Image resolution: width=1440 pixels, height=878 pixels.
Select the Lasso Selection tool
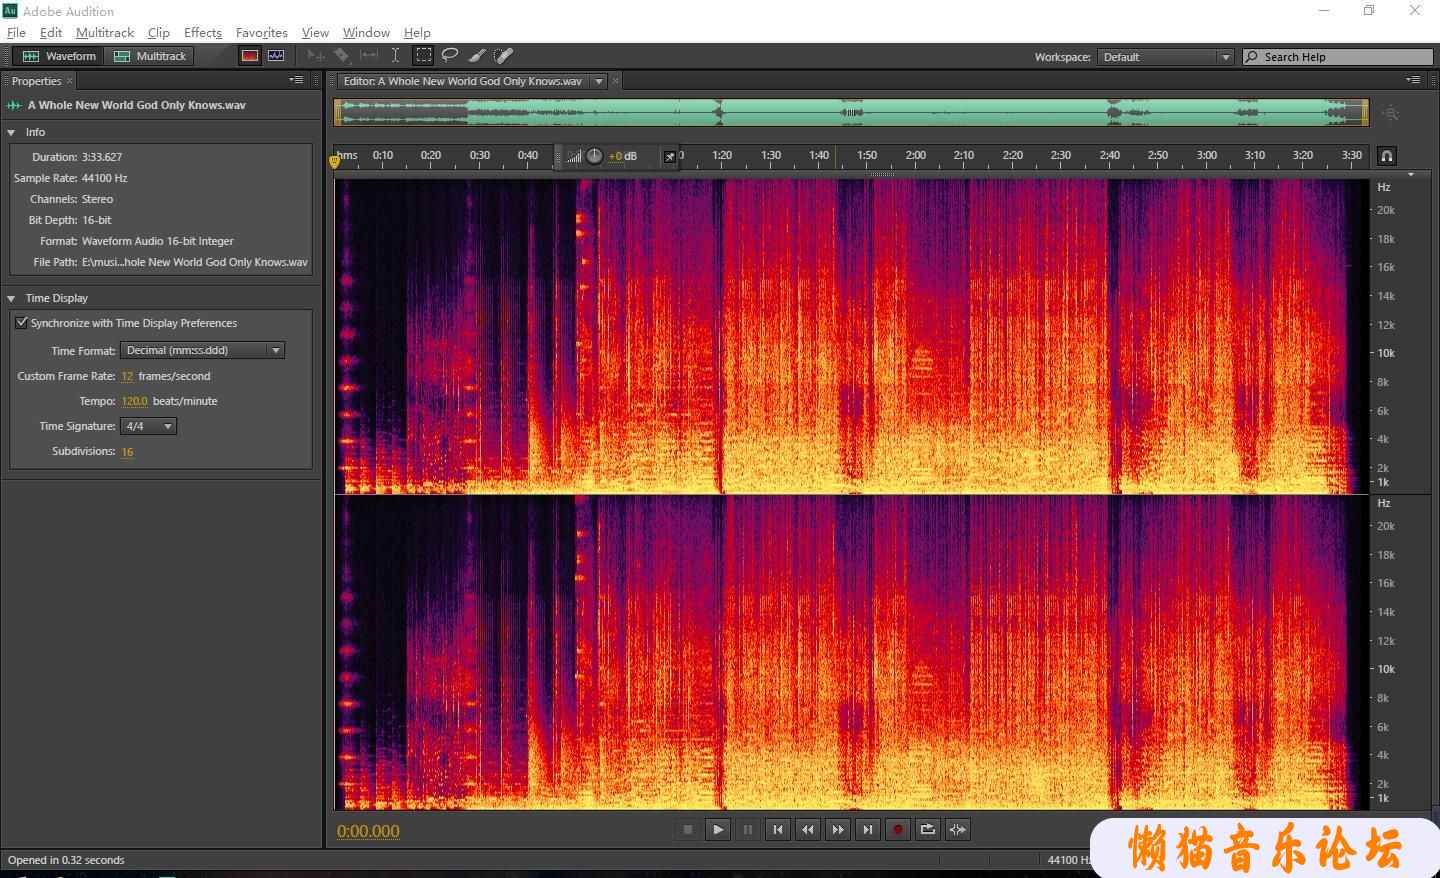pyautogui.click(x=450, y=56)
